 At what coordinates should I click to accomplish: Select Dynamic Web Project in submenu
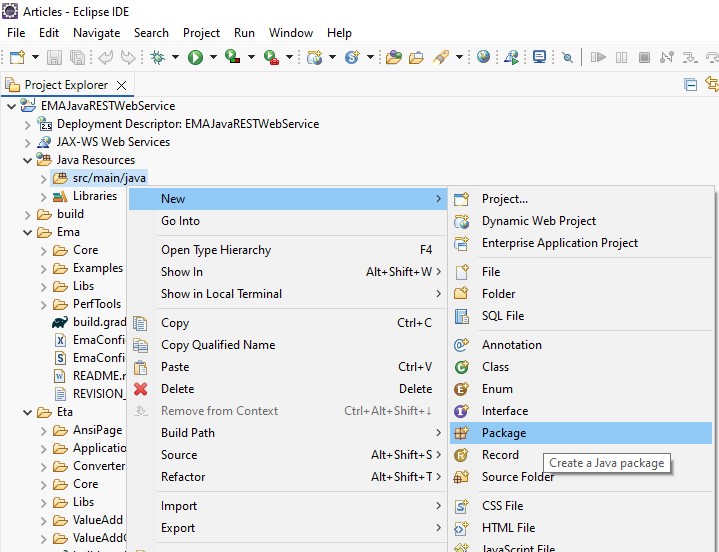pyautogui.click(x=581, y=221)
